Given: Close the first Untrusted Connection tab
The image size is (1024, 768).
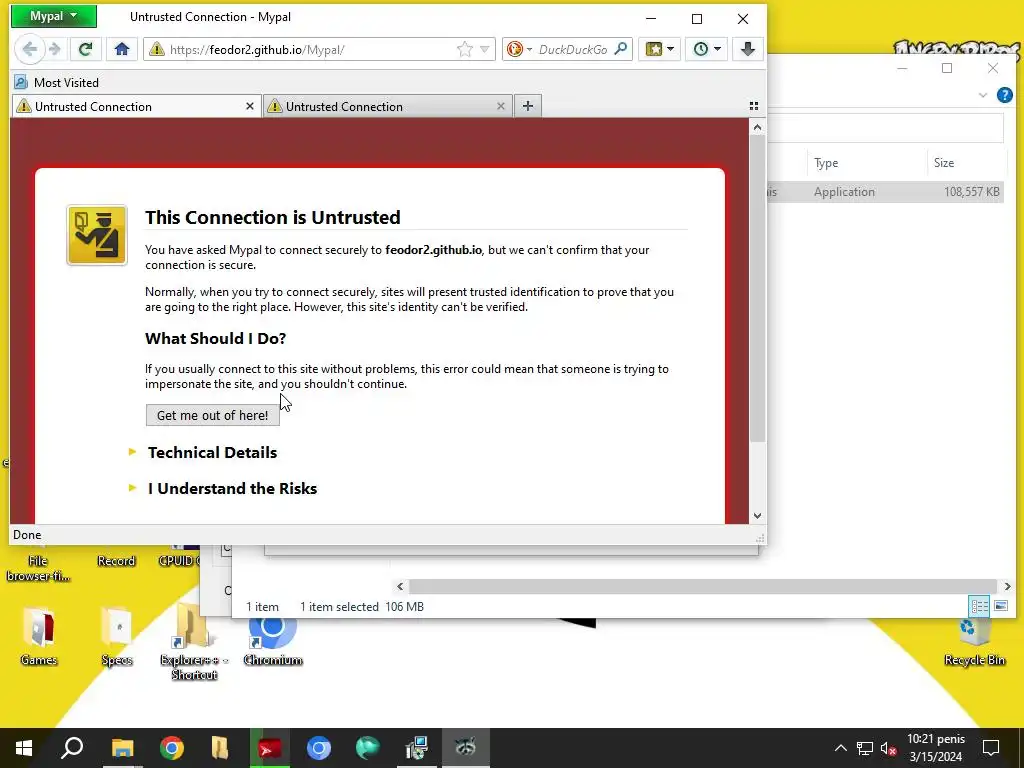Looking at the screenshot, I should point(249,106).
